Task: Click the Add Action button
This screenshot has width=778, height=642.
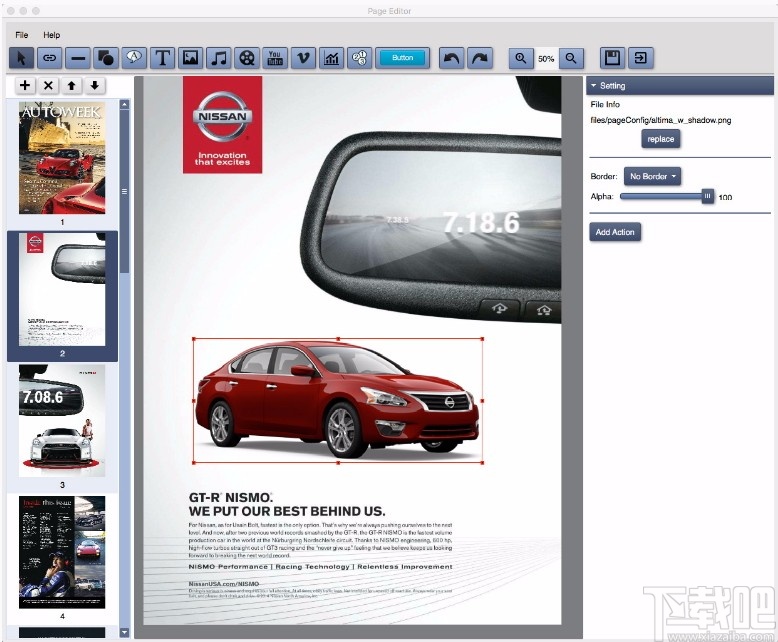Action: pos(615,232)
